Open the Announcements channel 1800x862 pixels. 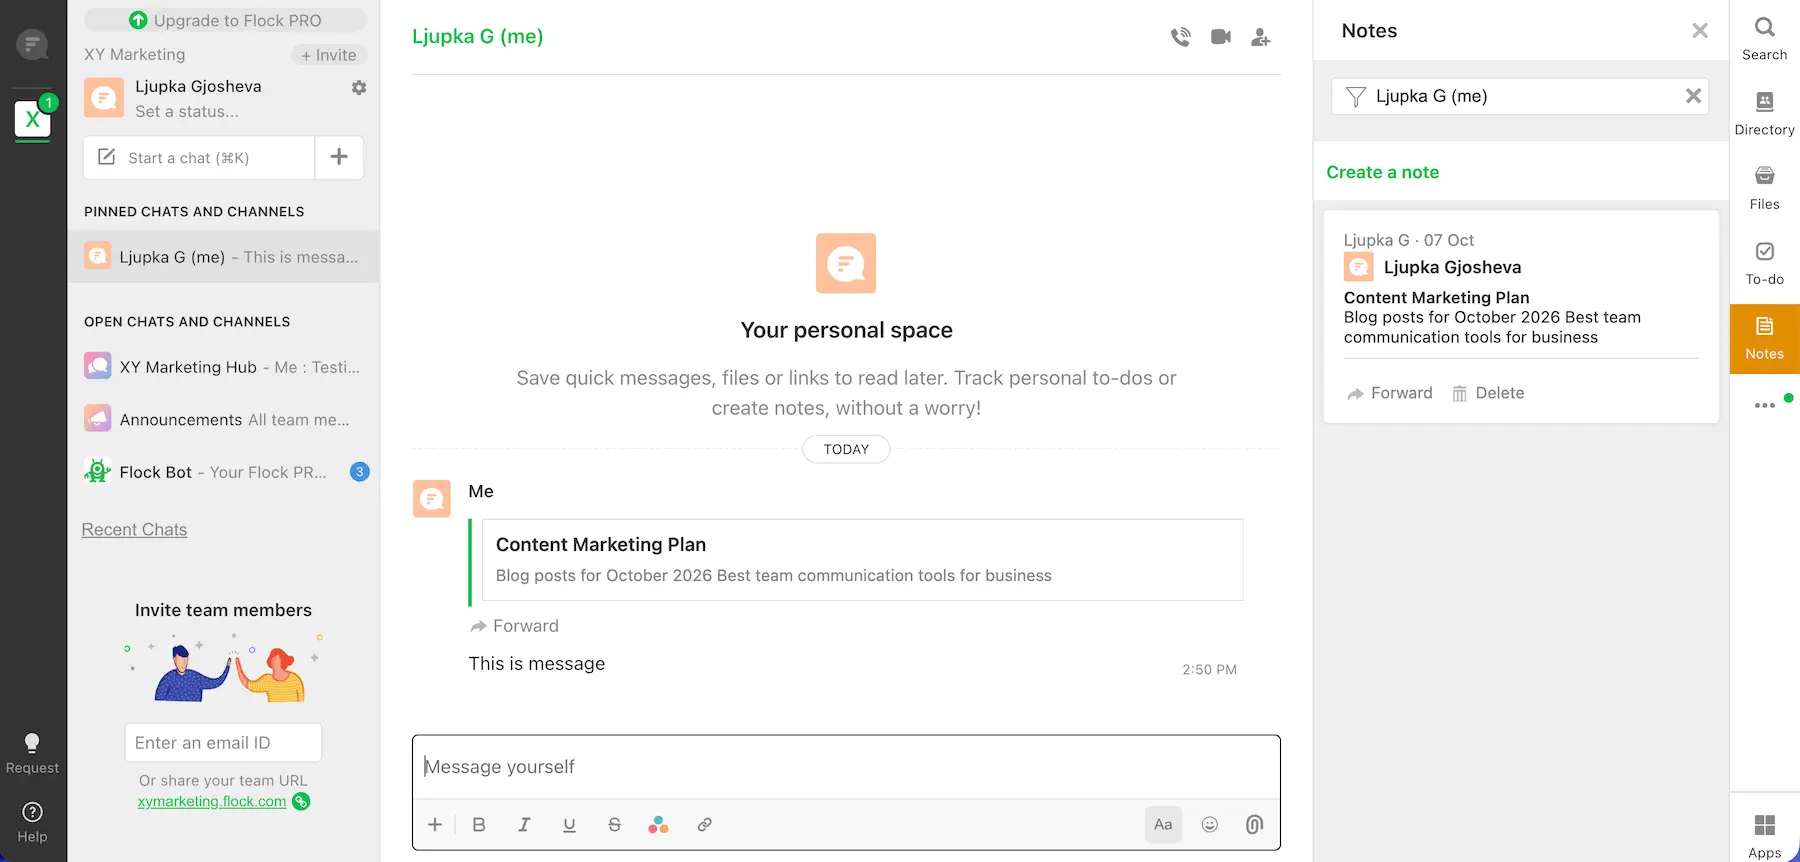tap(223, 420)
